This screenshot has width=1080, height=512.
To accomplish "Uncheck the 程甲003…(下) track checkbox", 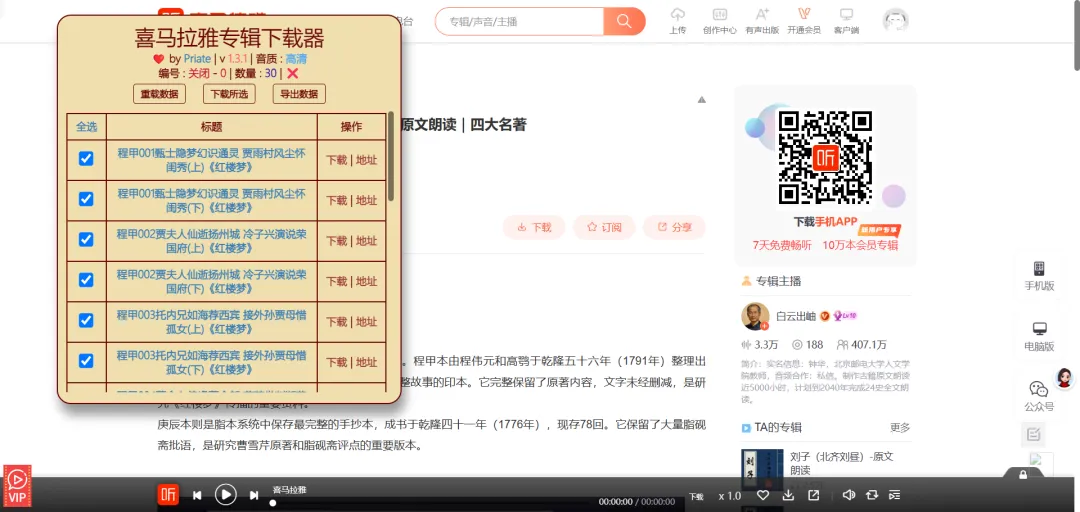I will 86,360.
